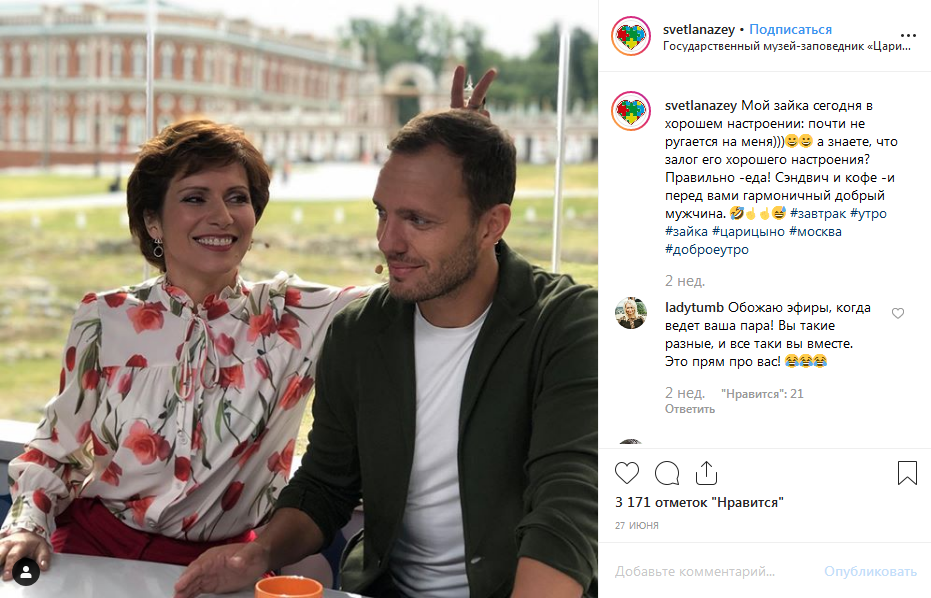
Task: Open svetlanazey avatar beside caption
Action: tap(631, 111)
